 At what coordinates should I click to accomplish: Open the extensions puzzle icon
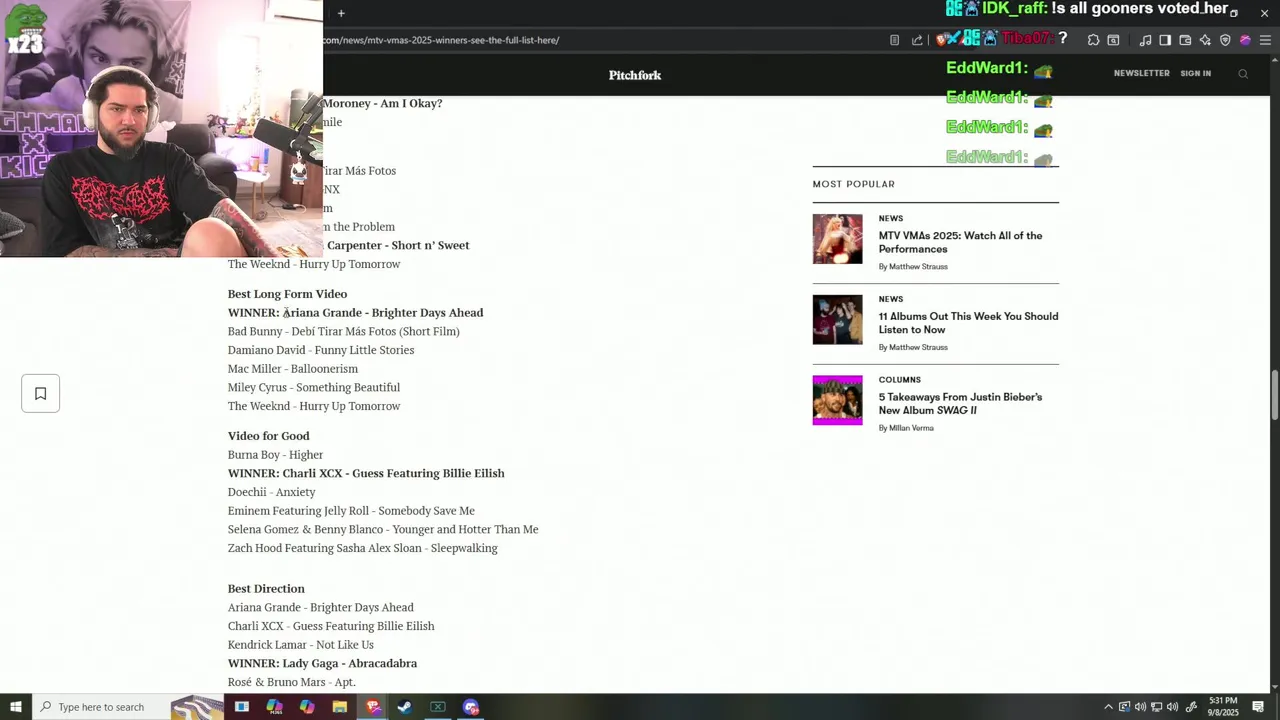click(x=1093, y=40)
